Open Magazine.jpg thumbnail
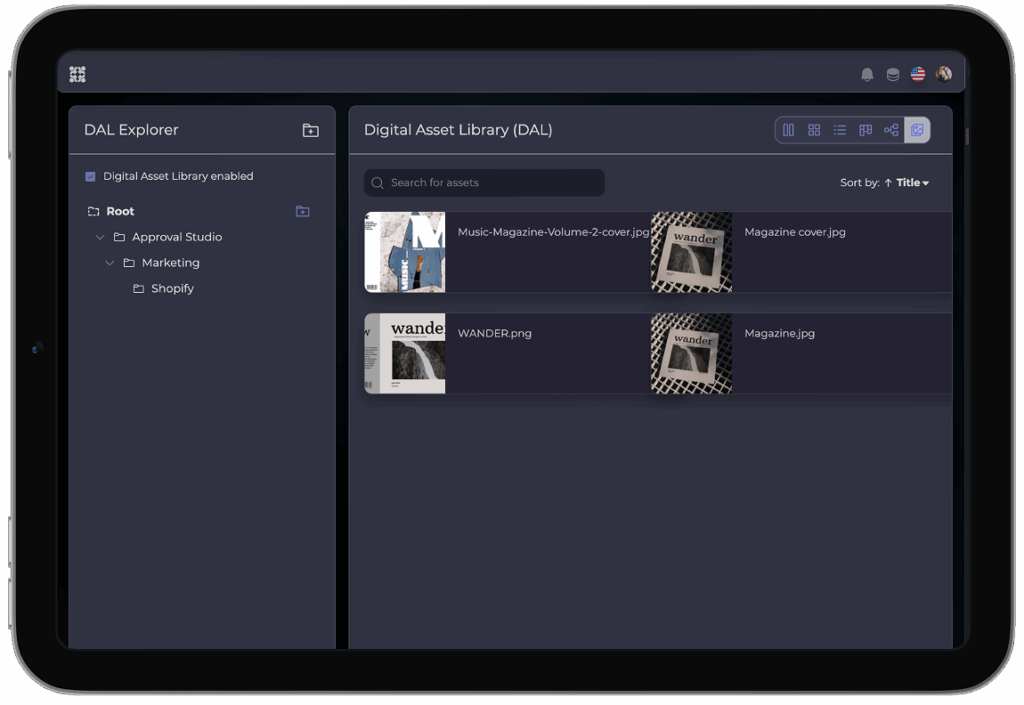Viewport: 1024px width, 705px height. point(692,353)
